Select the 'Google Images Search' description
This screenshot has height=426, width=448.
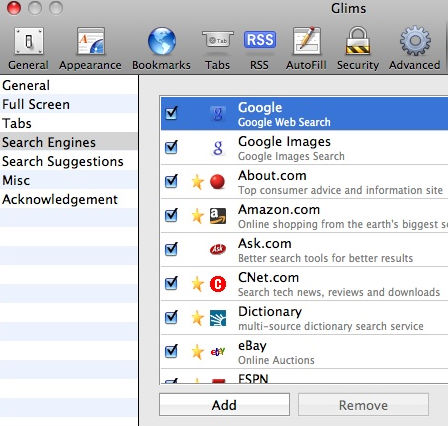click(291, 156)
